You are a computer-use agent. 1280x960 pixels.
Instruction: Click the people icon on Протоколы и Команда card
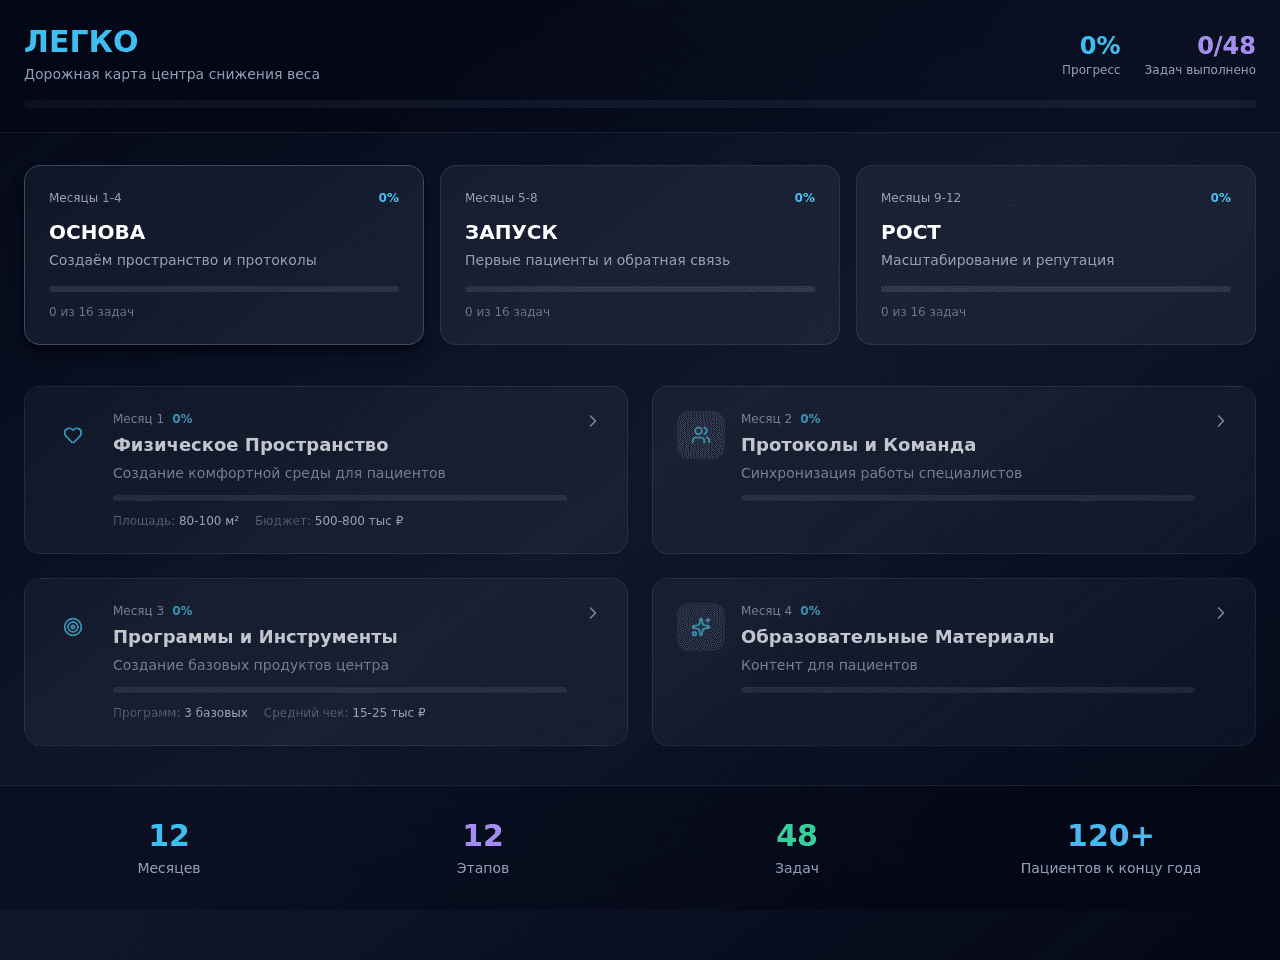click(x=701, y=435)
